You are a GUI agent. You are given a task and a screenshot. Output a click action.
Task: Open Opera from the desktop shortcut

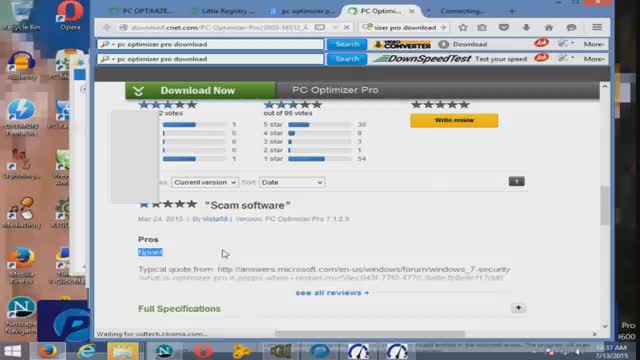[x=70, y=15]
